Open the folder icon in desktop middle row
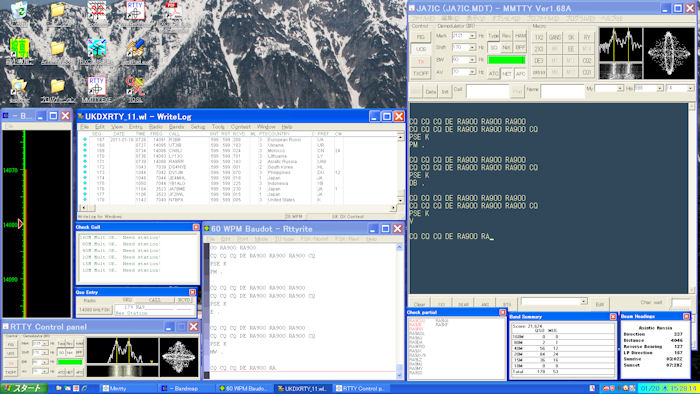Image resolution: width=700 pixels, height=394 pixels. pyautogui.click(x=58, y=48)
